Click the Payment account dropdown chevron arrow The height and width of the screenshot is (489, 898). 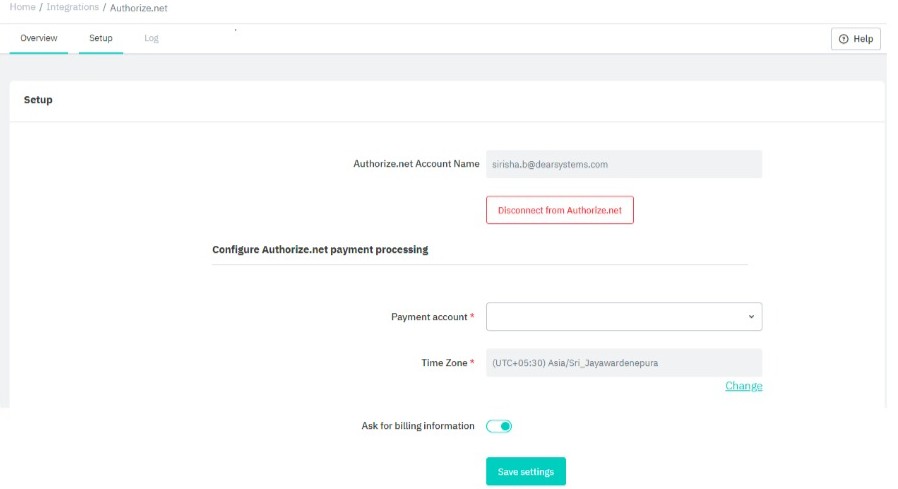(751, 317)
